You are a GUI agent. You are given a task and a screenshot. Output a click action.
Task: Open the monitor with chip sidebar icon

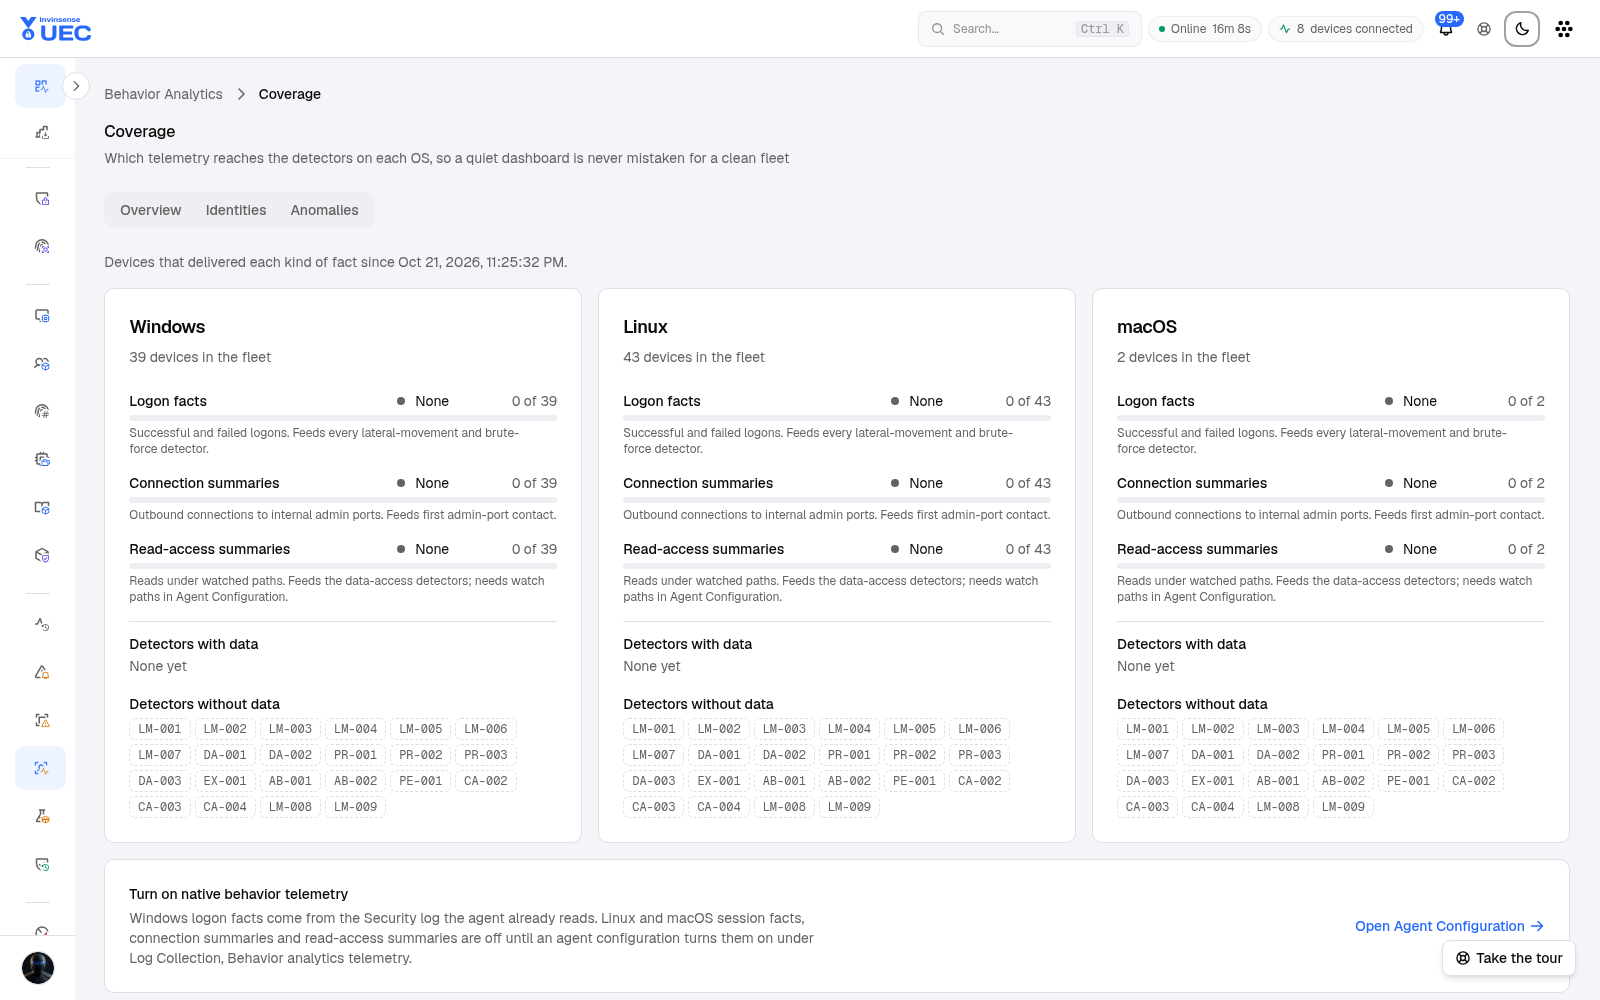click(x=41, y=315)
